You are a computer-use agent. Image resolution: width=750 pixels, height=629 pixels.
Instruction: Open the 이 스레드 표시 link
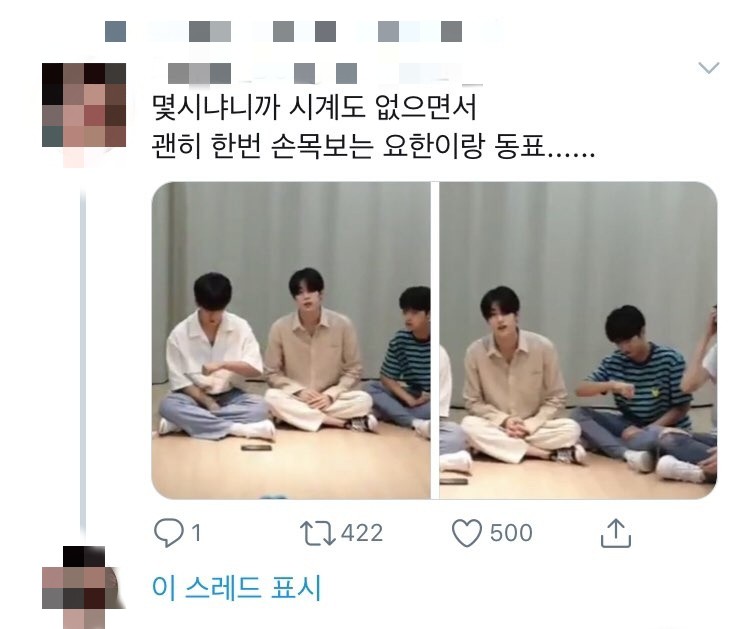(236, 587)
